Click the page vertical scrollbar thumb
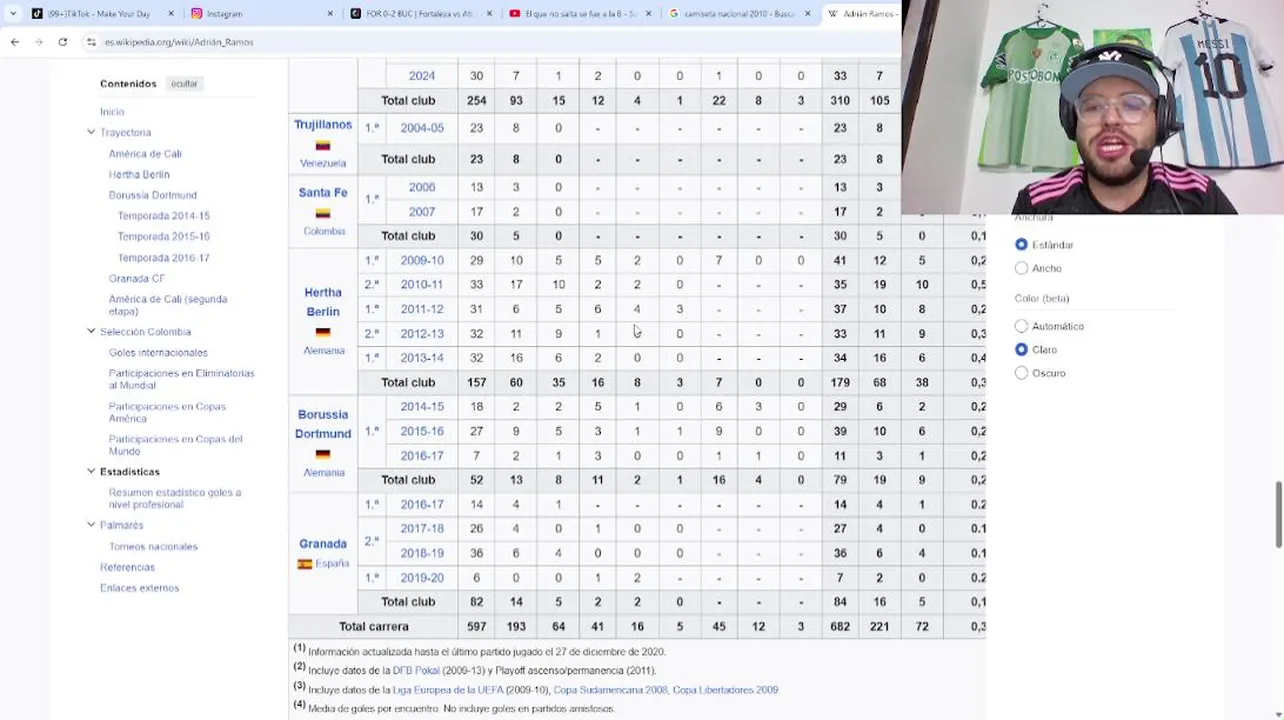The height and width of the screenshot is (720, 1284). click(1278, 514)
